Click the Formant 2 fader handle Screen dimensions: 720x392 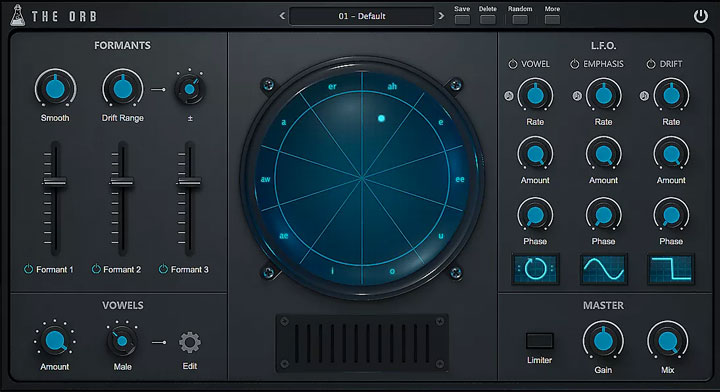click(122, 182)
